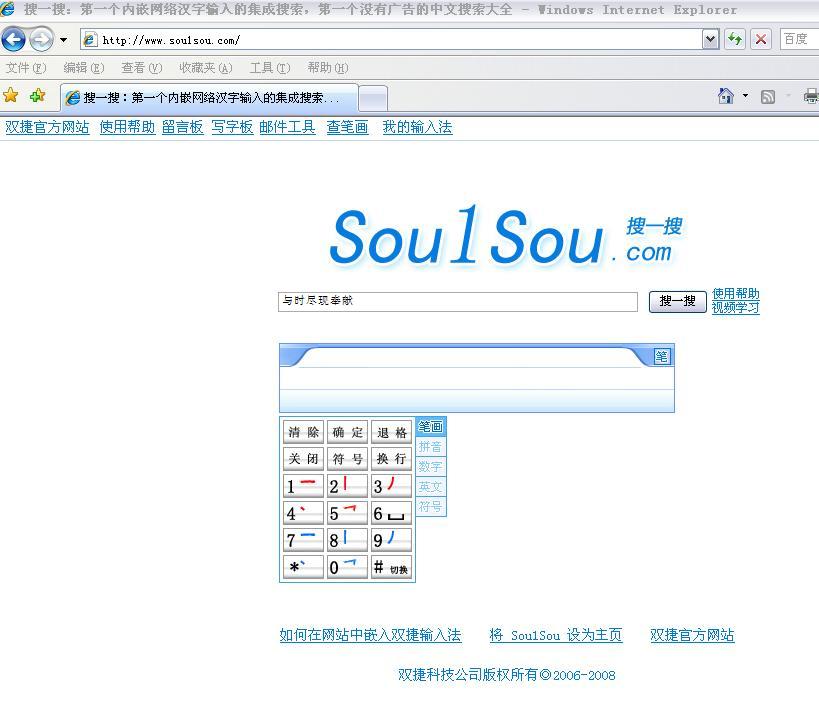819x711 pixels.
Task: Click the main search text field
Action: click(x=458, y=301)
